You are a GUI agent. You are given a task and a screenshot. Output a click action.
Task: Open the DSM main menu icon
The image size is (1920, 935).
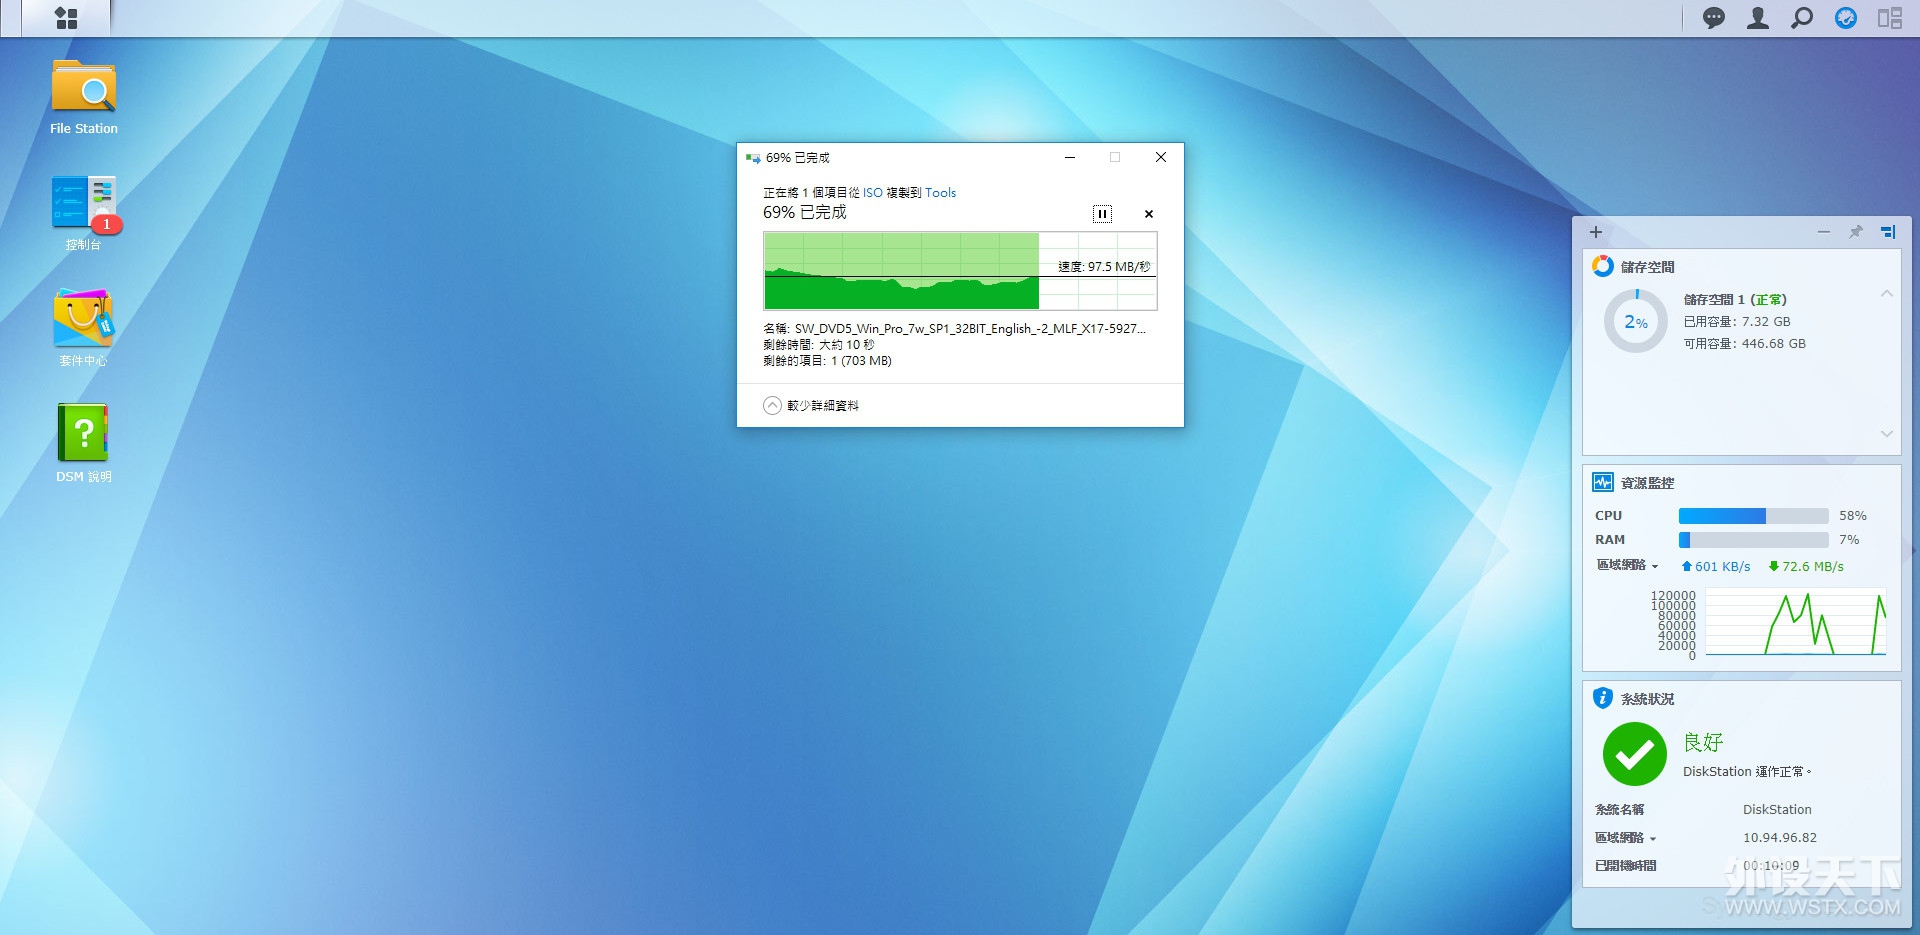click(66, 18)
